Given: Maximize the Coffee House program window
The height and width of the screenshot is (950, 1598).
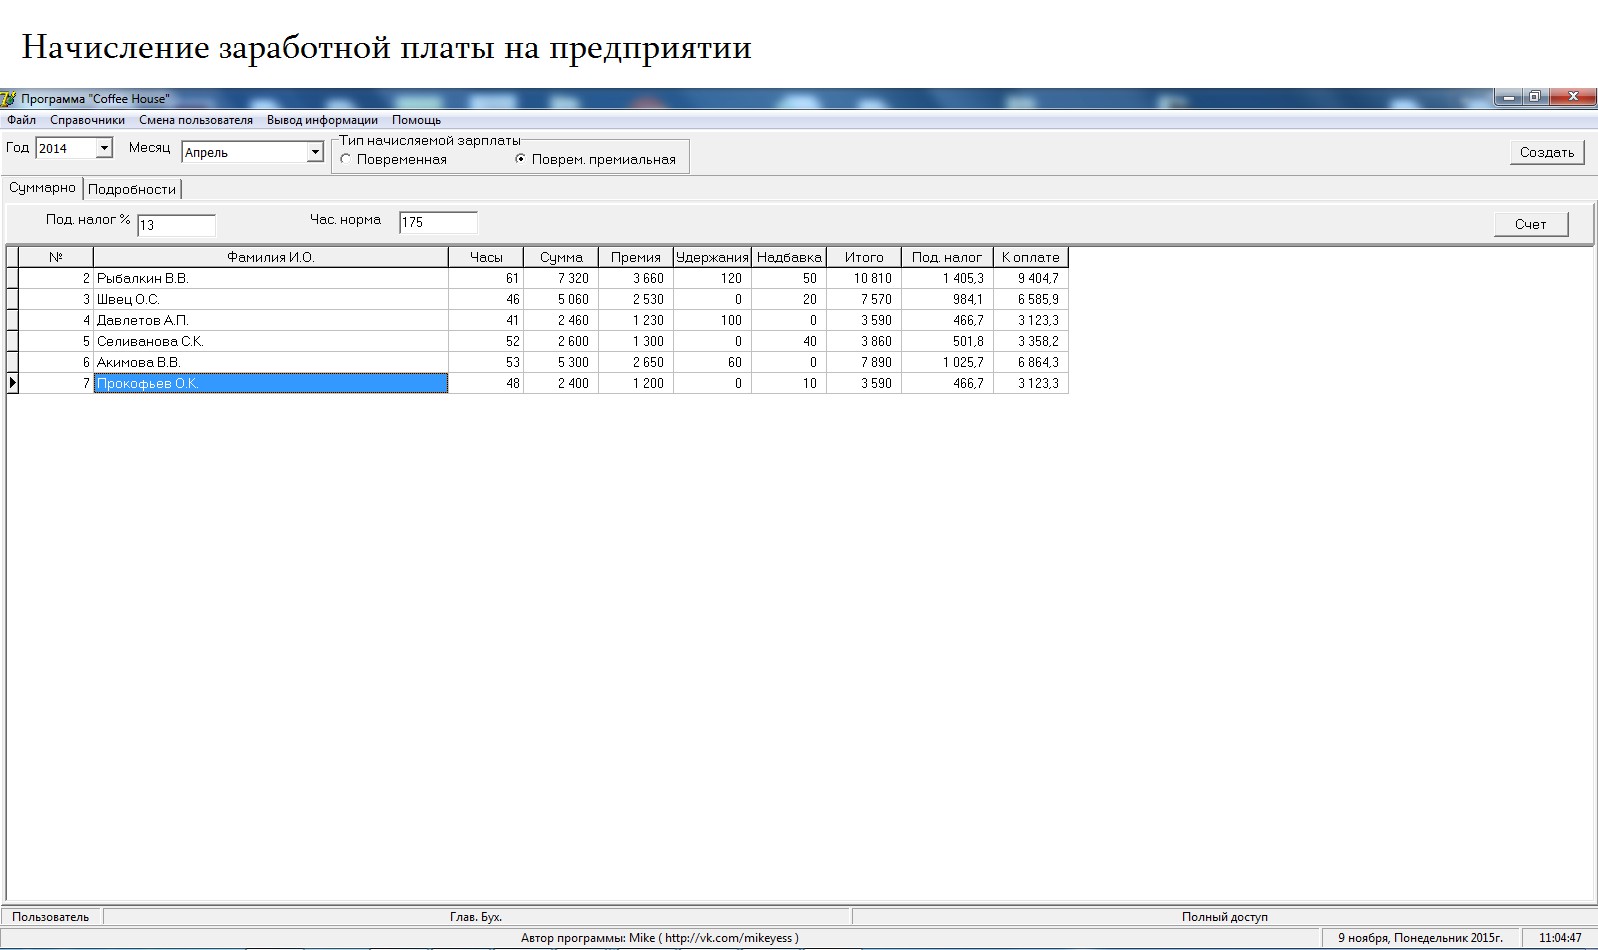Looking at the screenshot, I should point(1535,97).
